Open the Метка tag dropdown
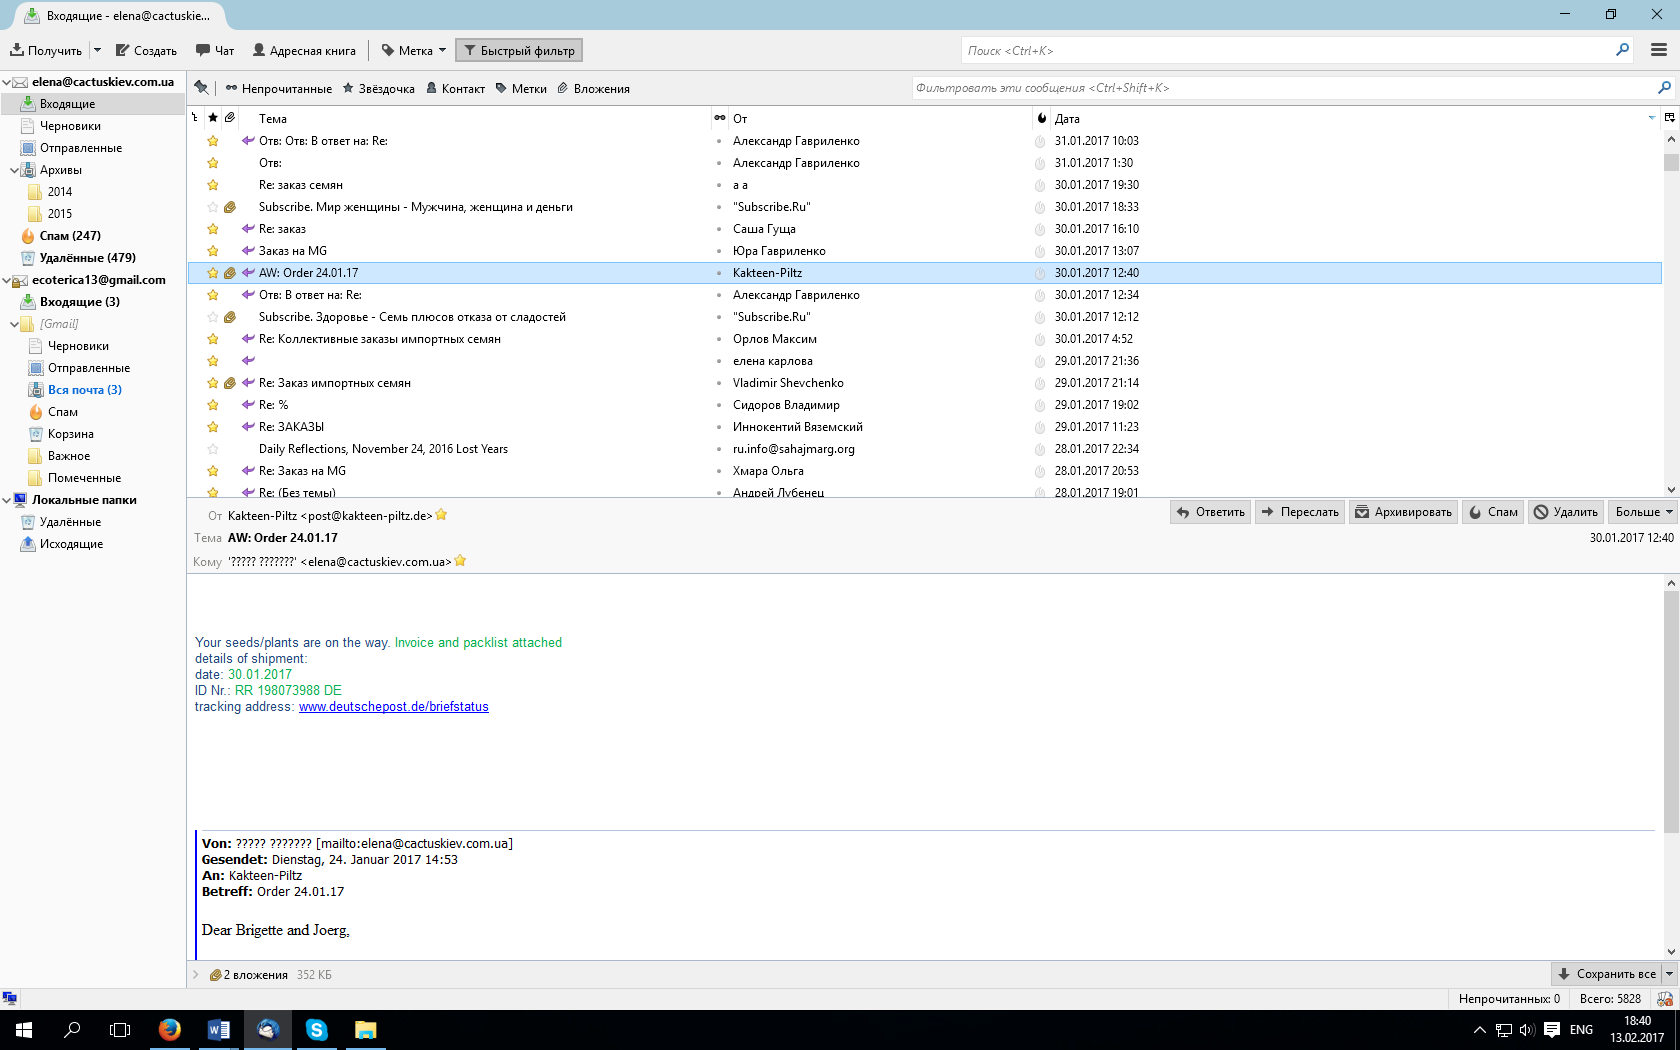The image size is (1680, 1050). coord(413,50)
